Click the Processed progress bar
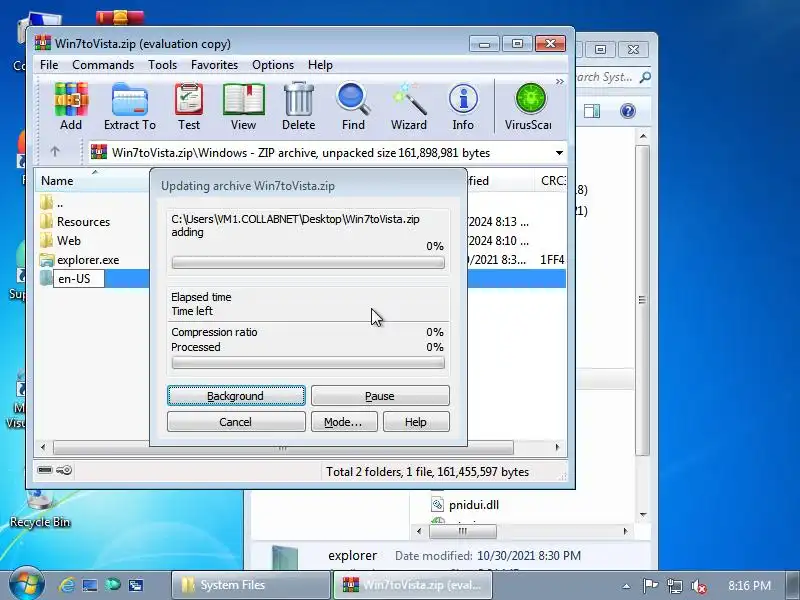 [x=308, y=362]
